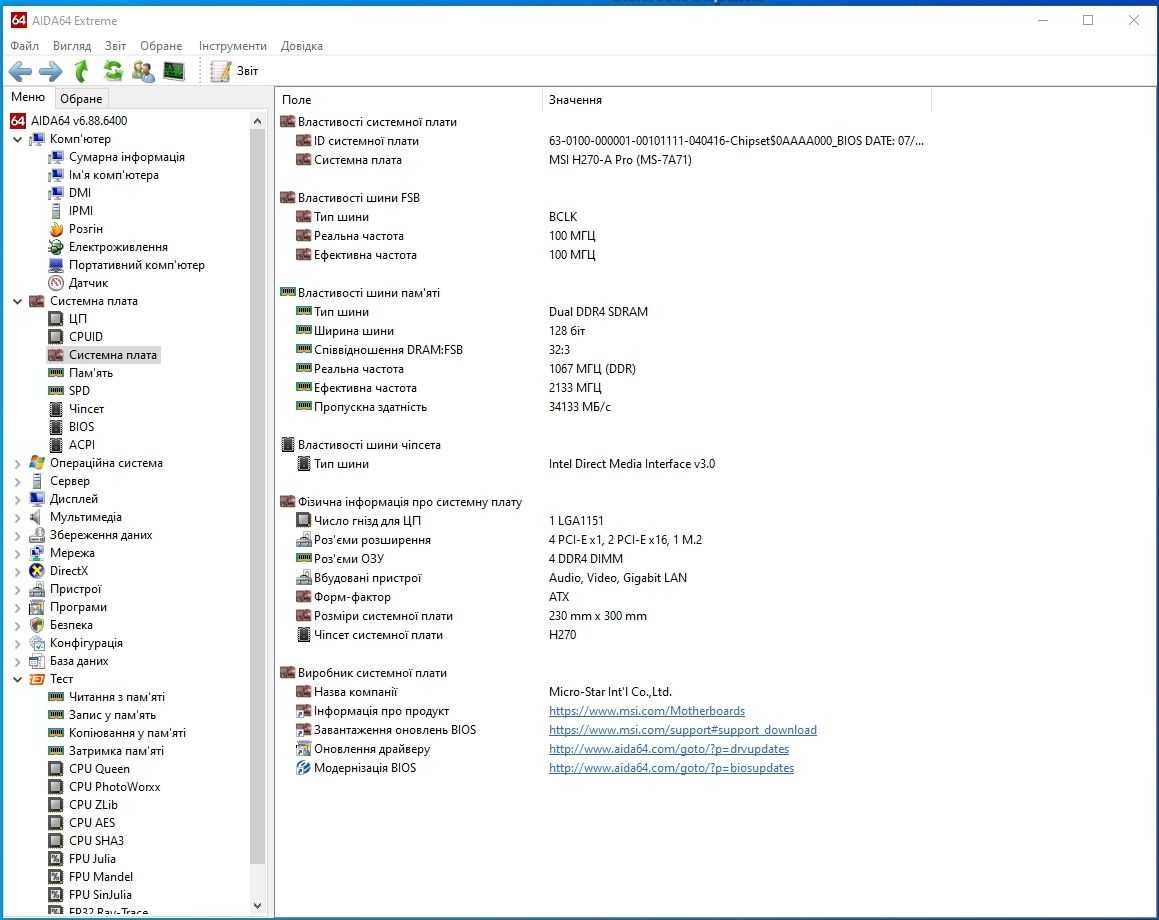Image resolution: width=1159 pixels, height=920 pixels.
Task: Expand the Дисплей node
Action: [x=18, y=499]
